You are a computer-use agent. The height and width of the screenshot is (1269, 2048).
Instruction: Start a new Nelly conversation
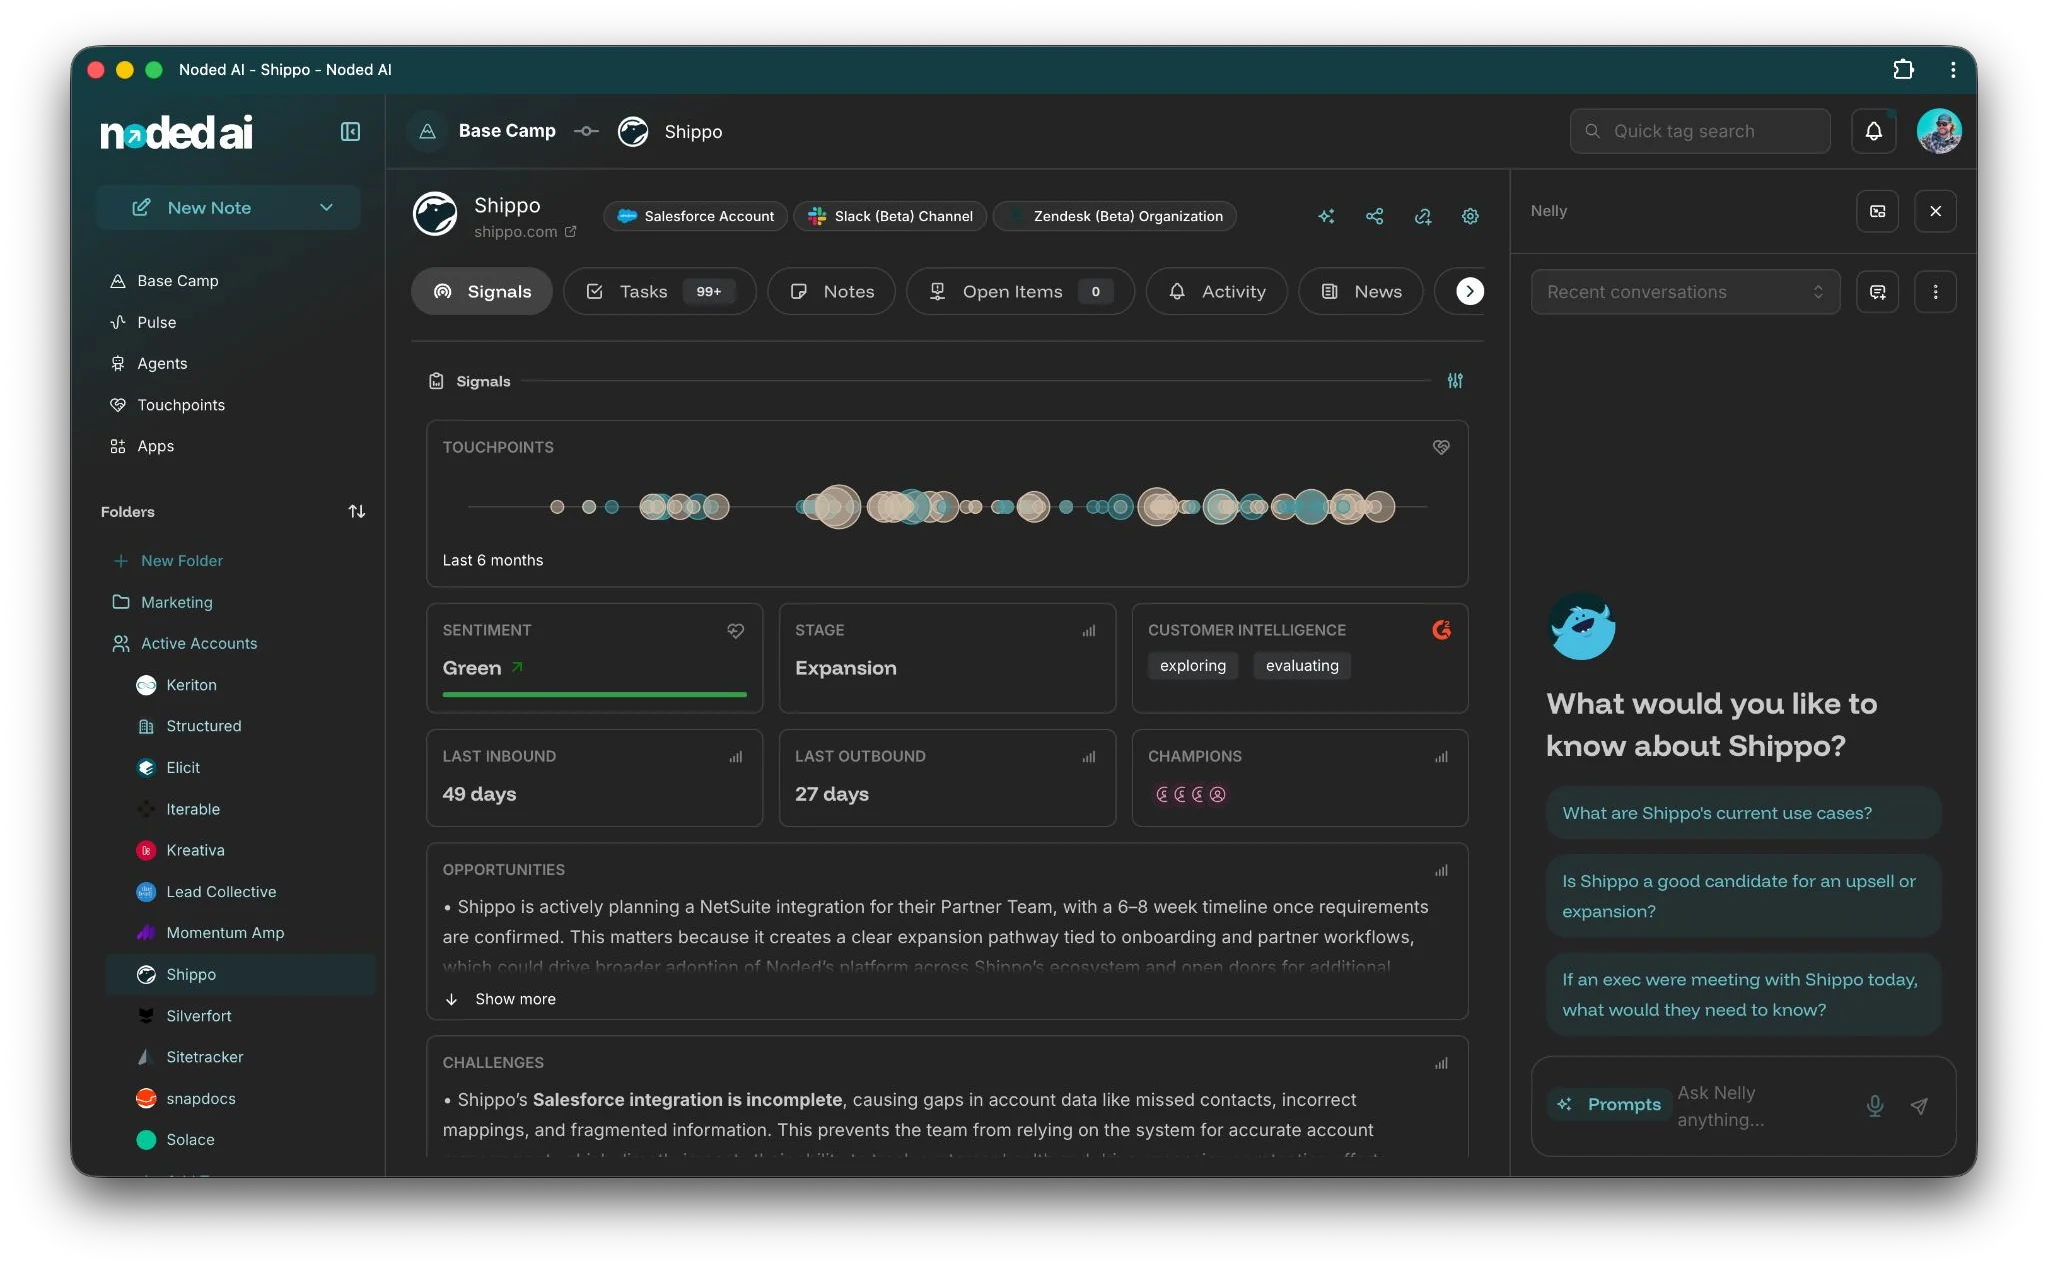tap(1878, 292)
